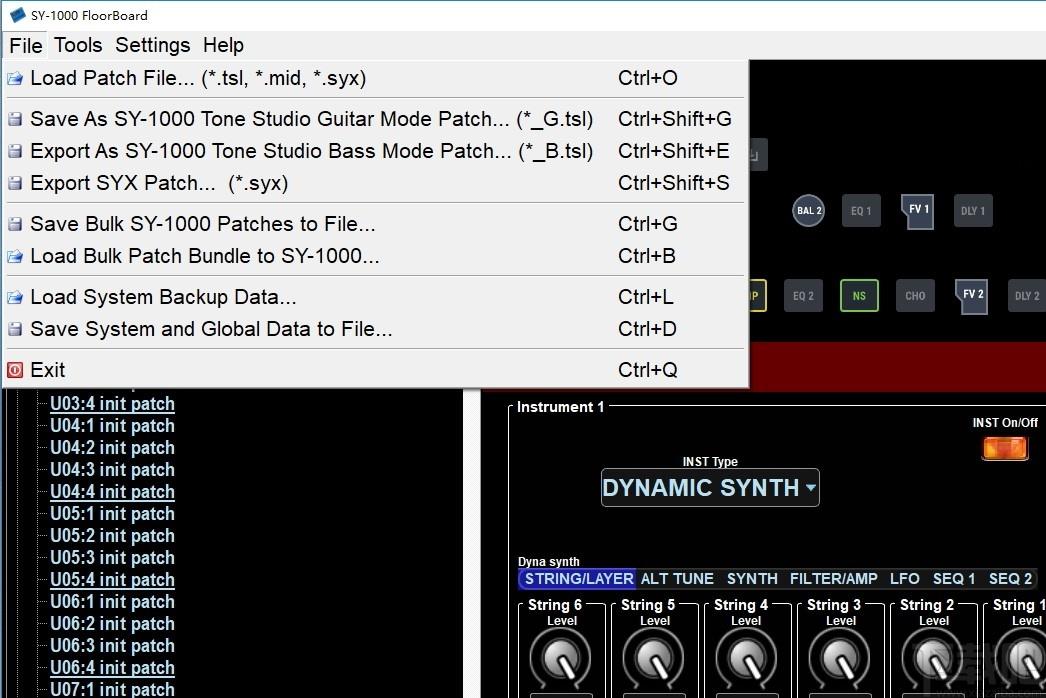1046x698 pixels.
Task: Switch to the SYNTH tab
Action: tap(752, 579)
